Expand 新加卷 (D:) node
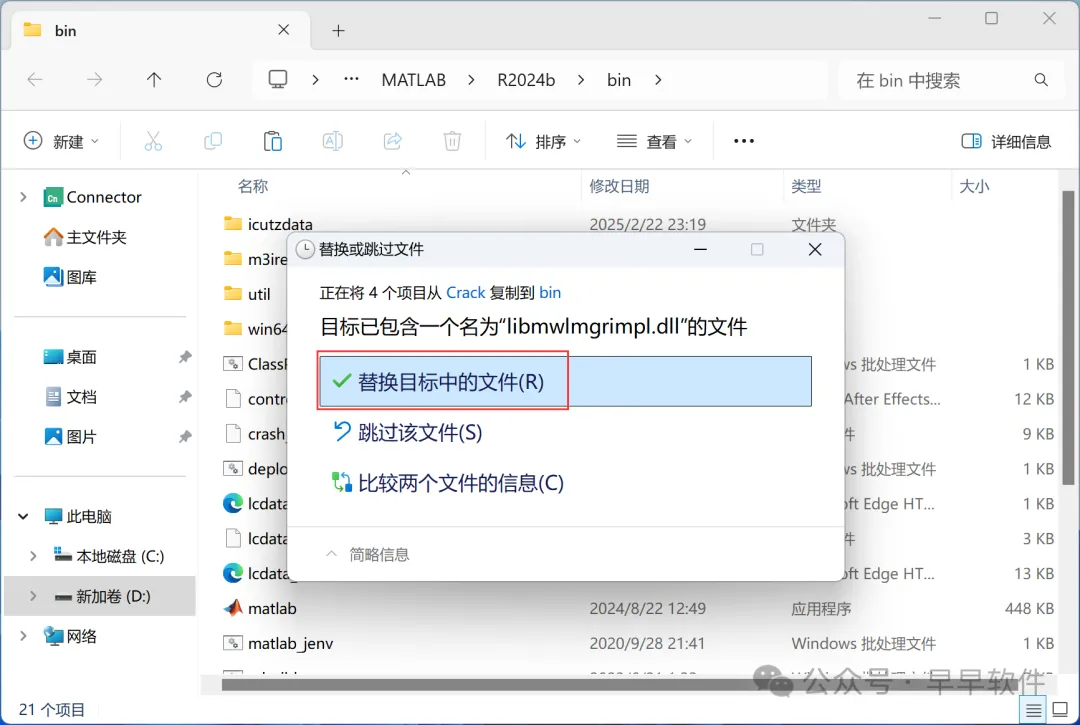The height and width of the screenshot is (725, 1080). point(33,596)
